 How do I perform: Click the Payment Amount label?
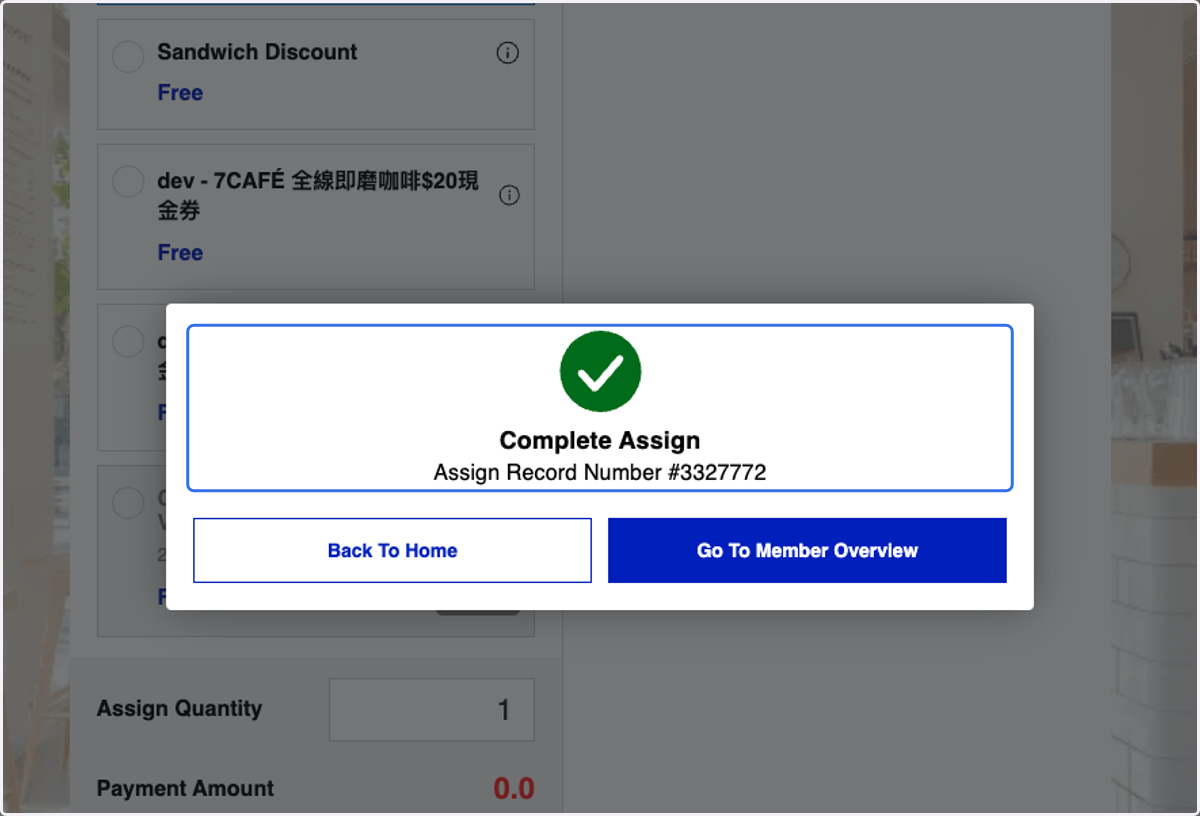(185, 788)
